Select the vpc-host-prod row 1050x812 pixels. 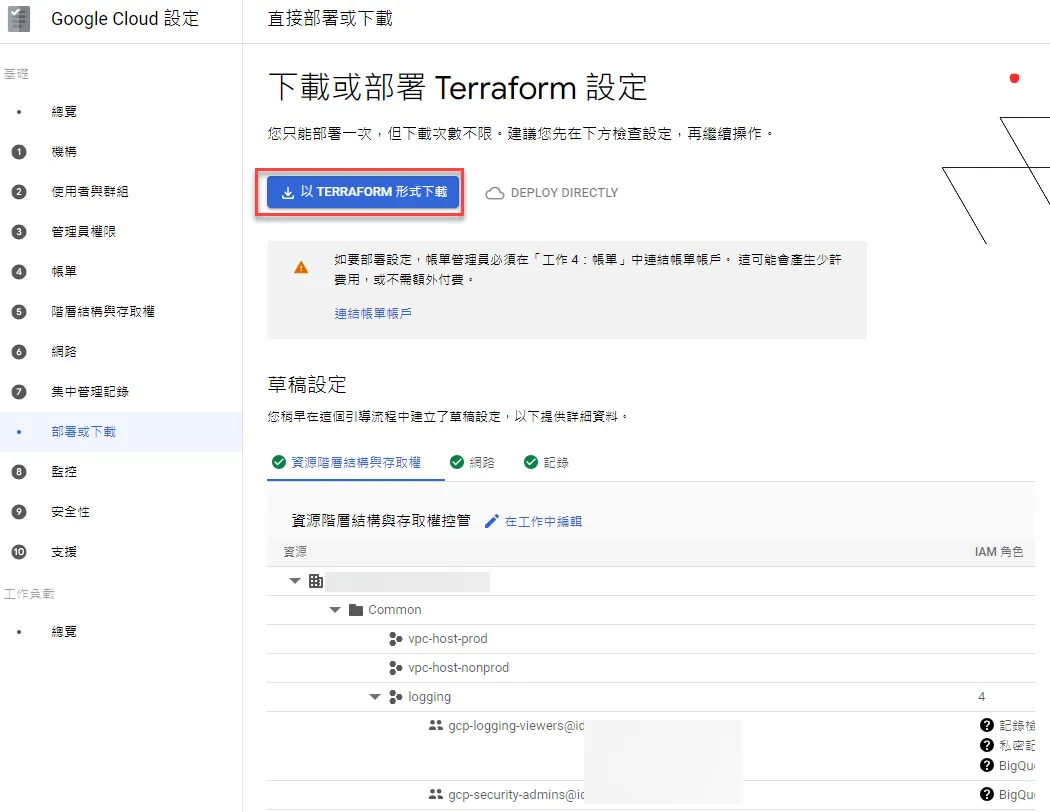pyautogui.click(x=651, y=639)
